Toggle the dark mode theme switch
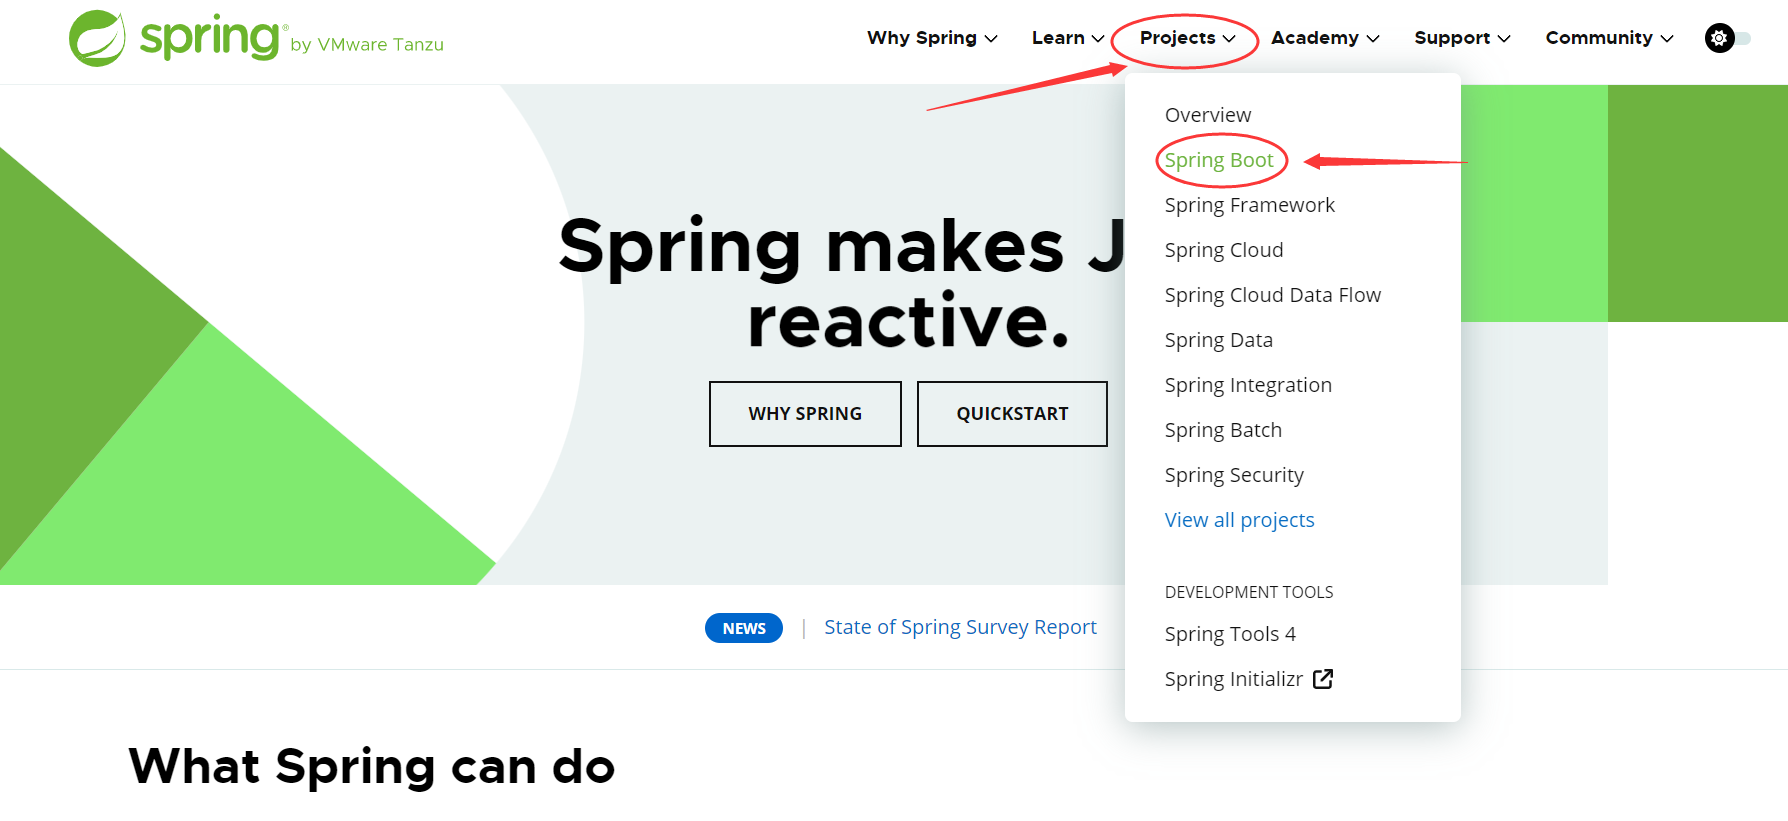Image resolution: width=1788 pixels, height=821 pixels. pos(1727,38)
